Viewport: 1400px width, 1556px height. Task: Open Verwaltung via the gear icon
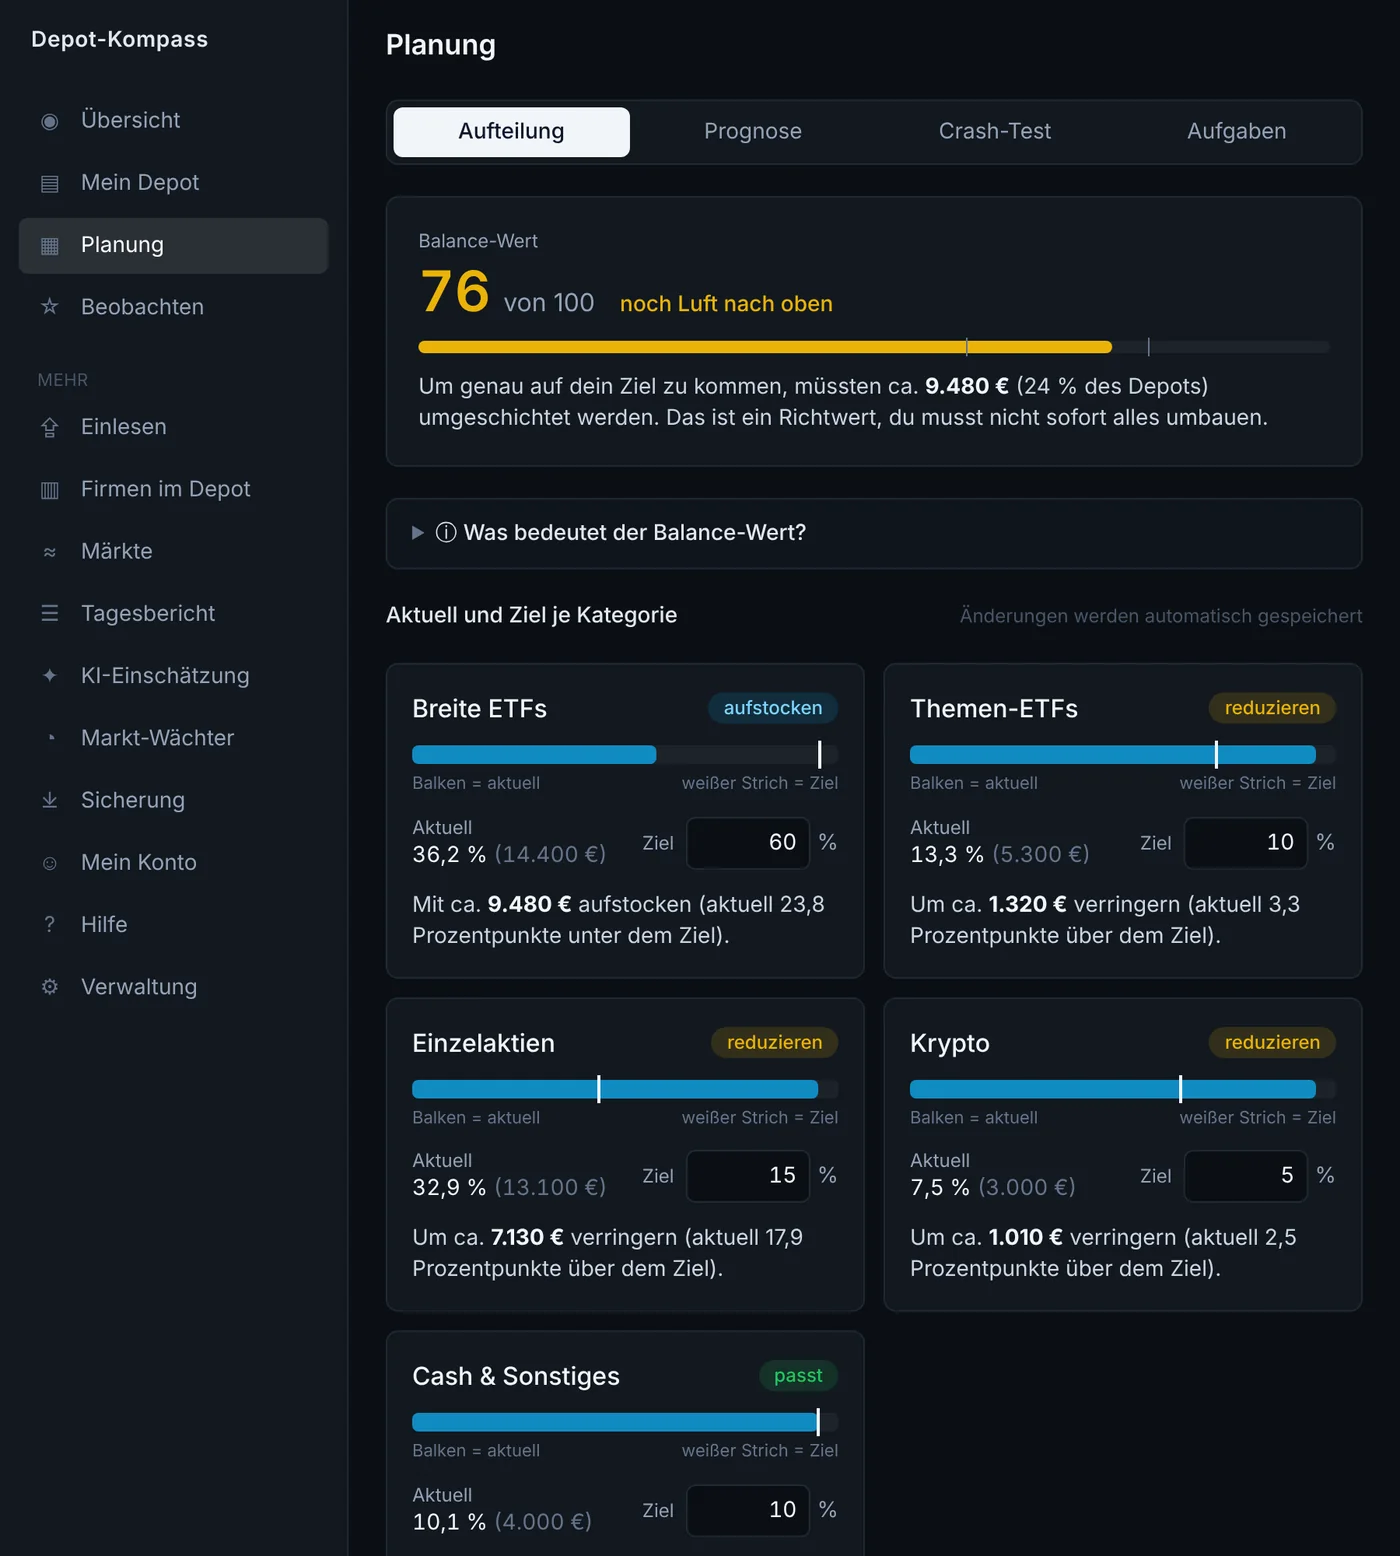point(49,987)
